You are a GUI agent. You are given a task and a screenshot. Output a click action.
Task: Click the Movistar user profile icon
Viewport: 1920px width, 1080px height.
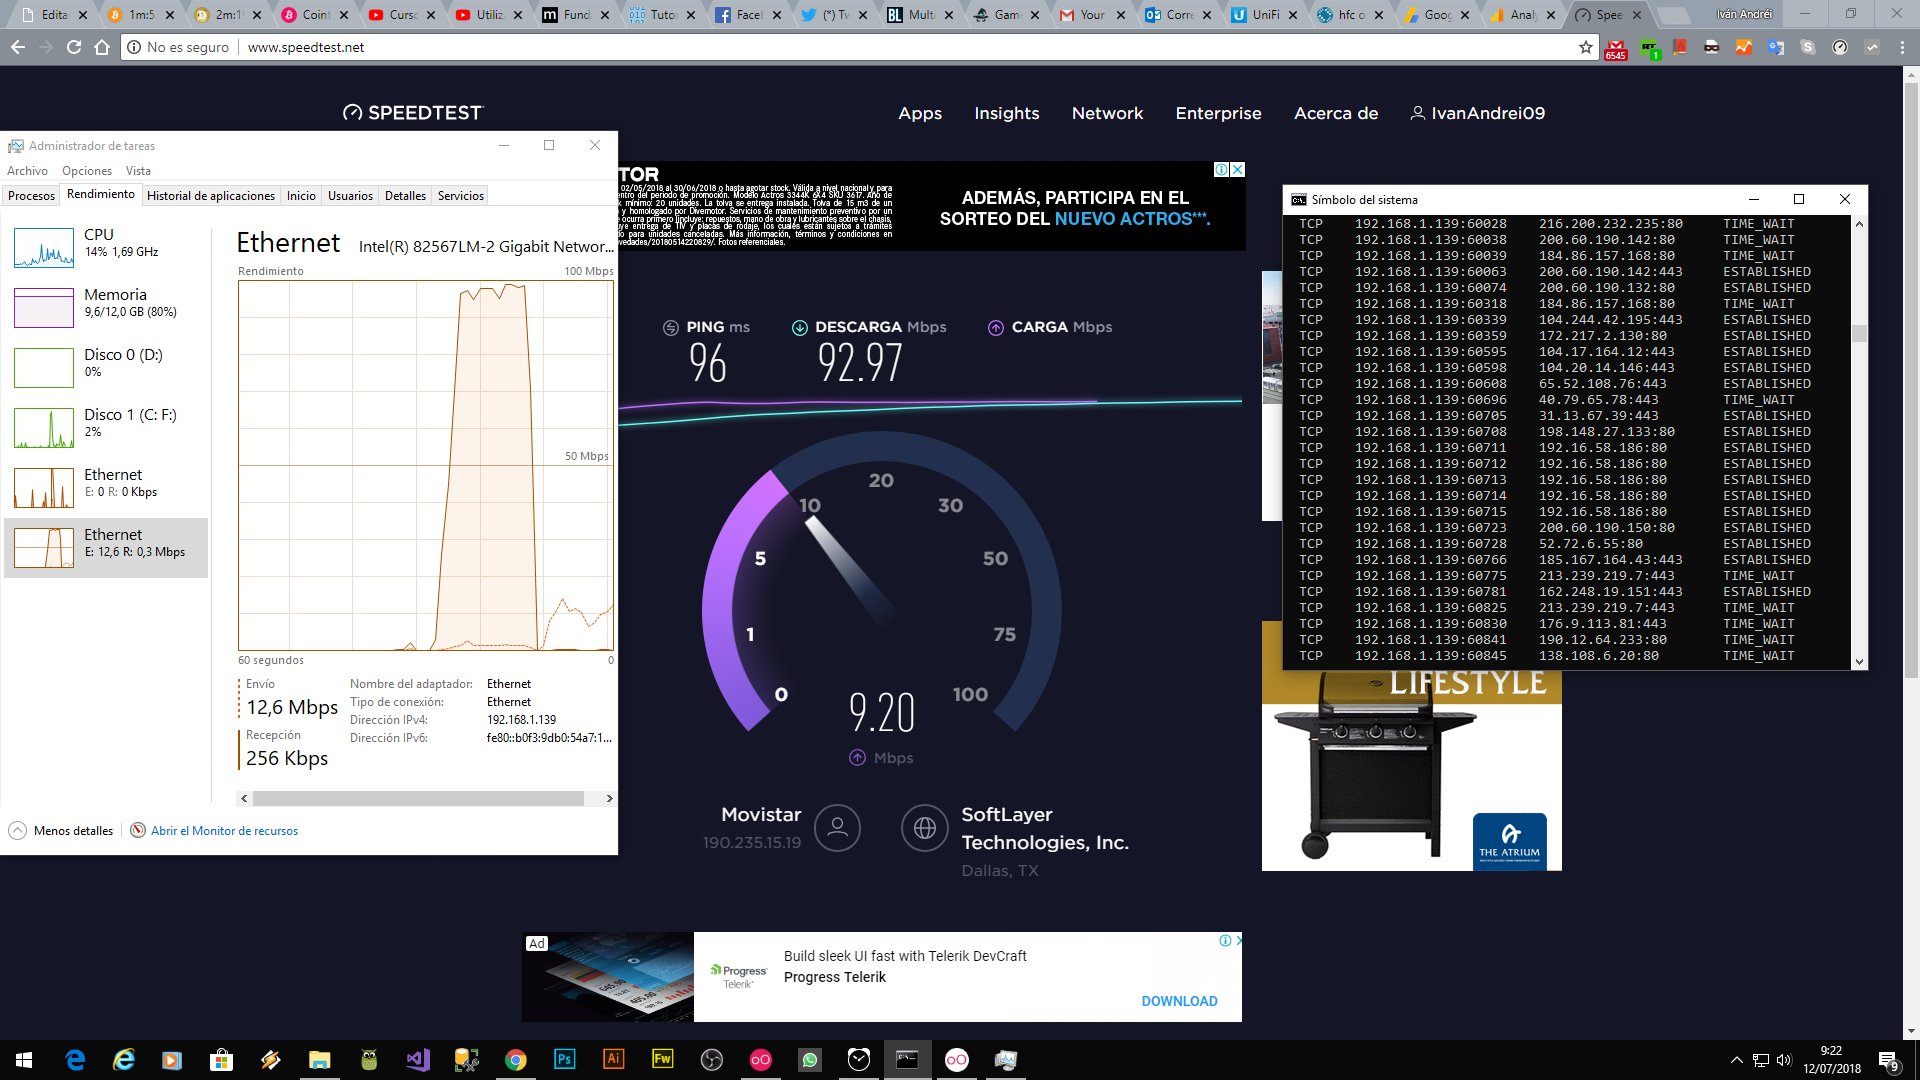click(837, 828)
